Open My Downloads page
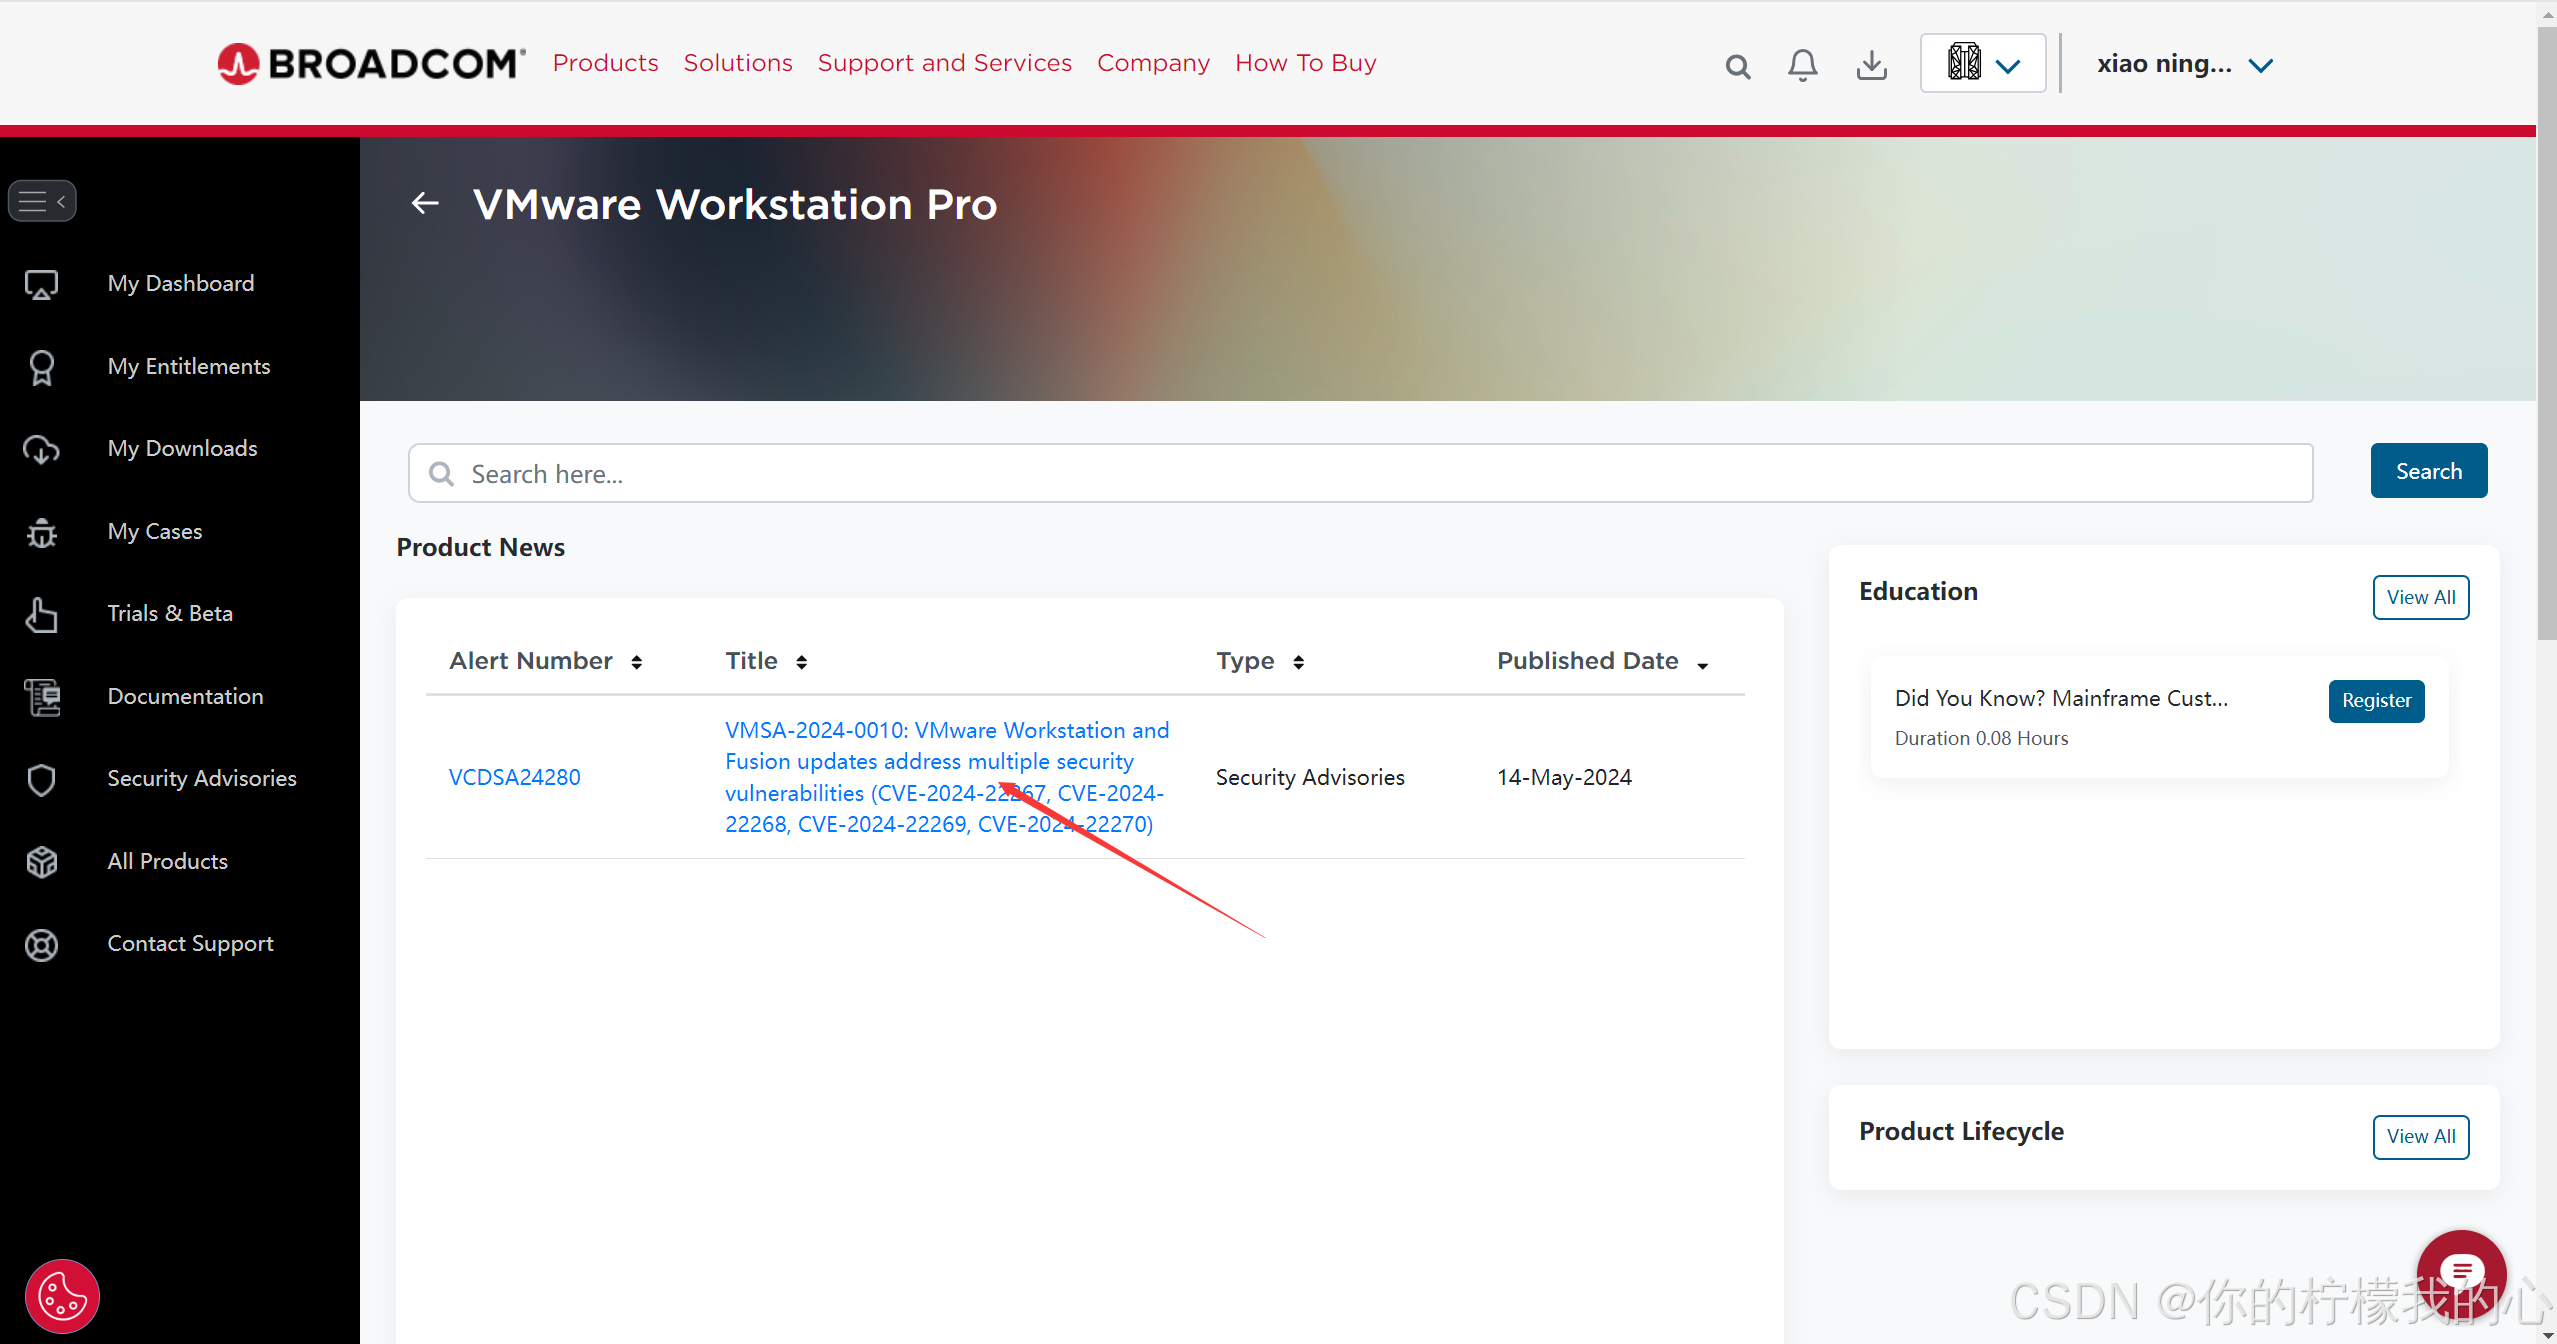Viewport: 2557px width, 1344px height. [183, 449]
